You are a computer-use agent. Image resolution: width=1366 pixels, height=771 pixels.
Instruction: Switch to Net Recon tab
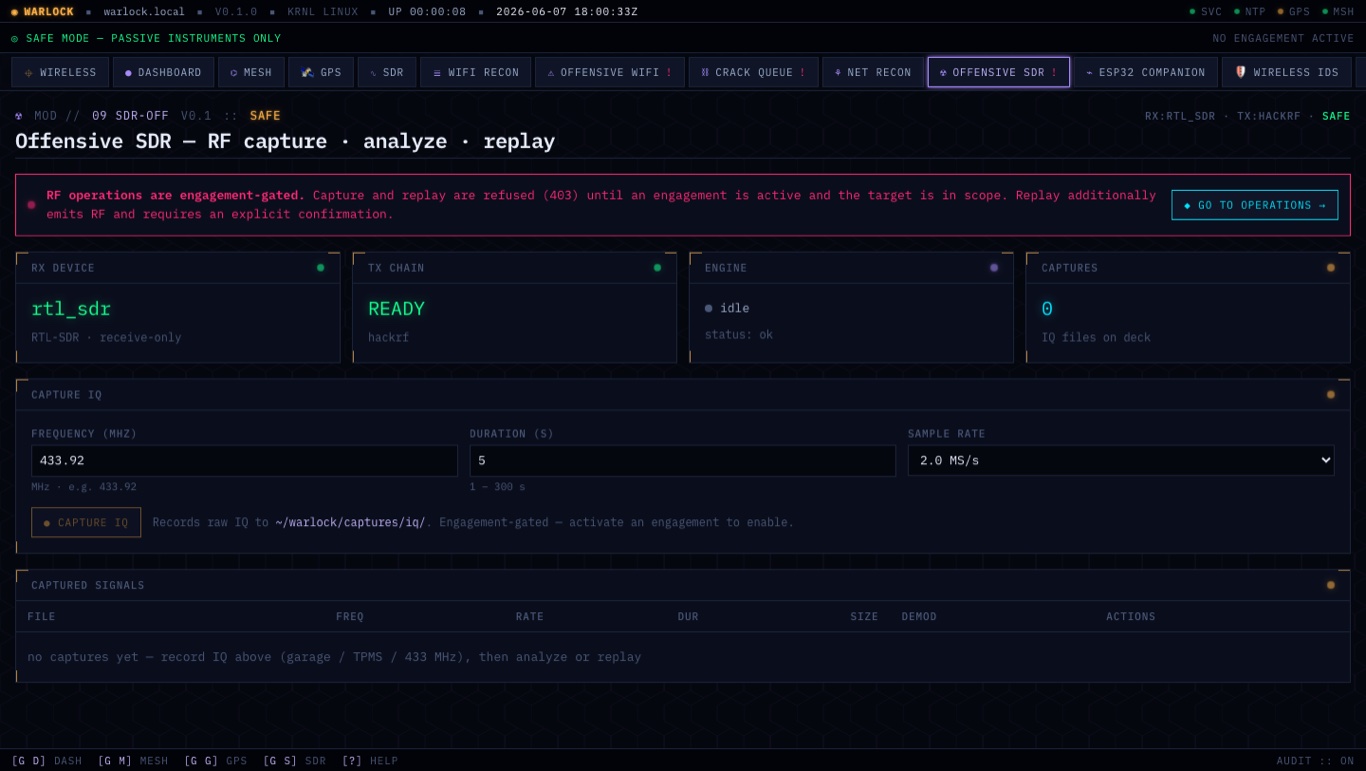click(x=873, y=72)
